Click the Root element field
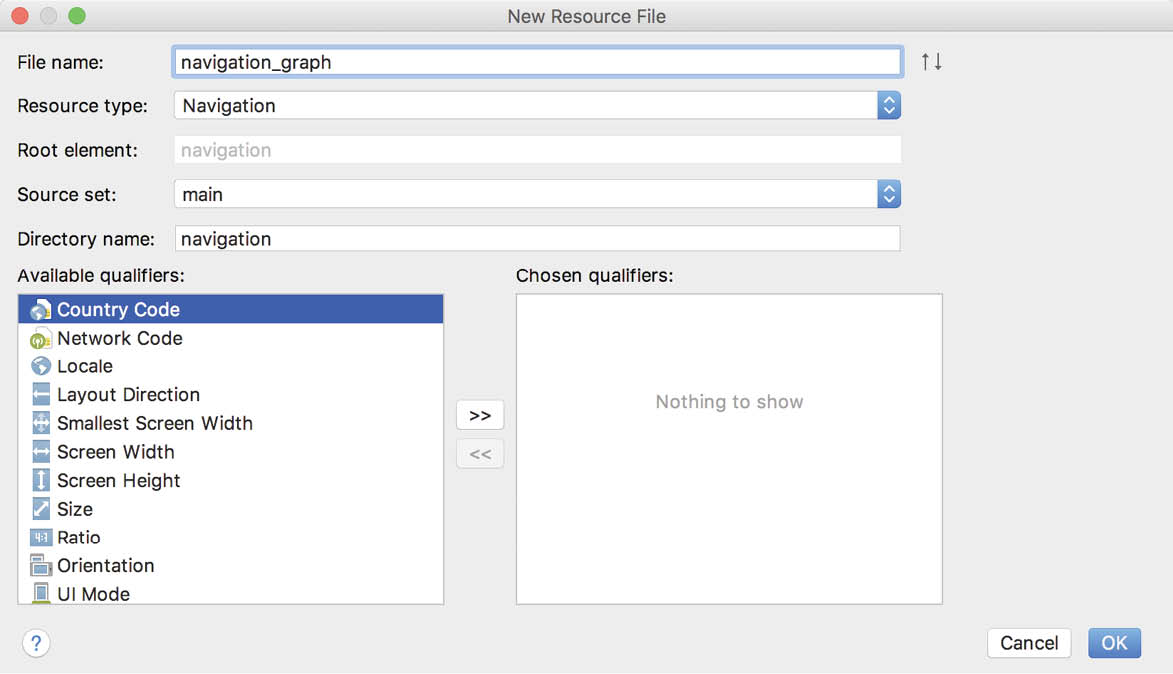The height and width of the screenshot is (674, 1173). tap(537, 150)
